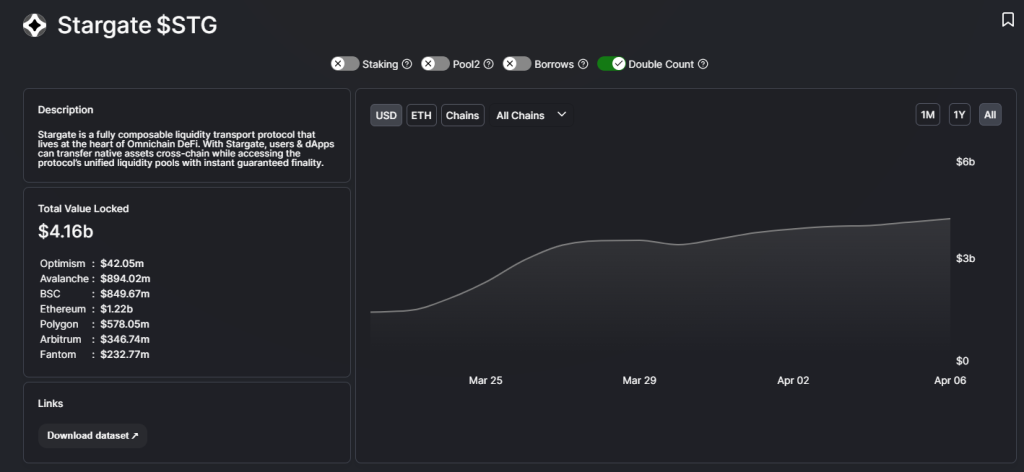
Task: Click the Arbitrum $346.74m row
Action: point(95,339)
